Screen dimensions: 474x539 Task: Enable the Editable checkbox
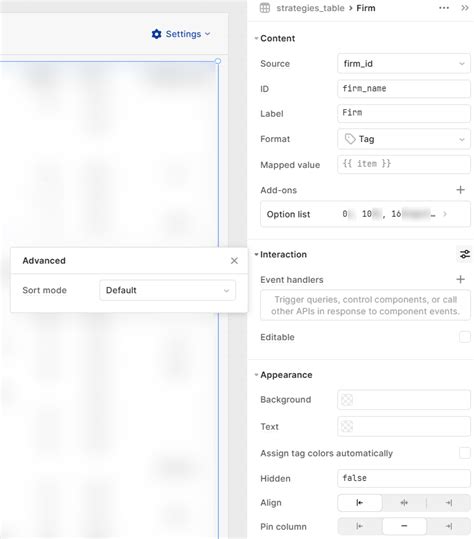(464, 337)
